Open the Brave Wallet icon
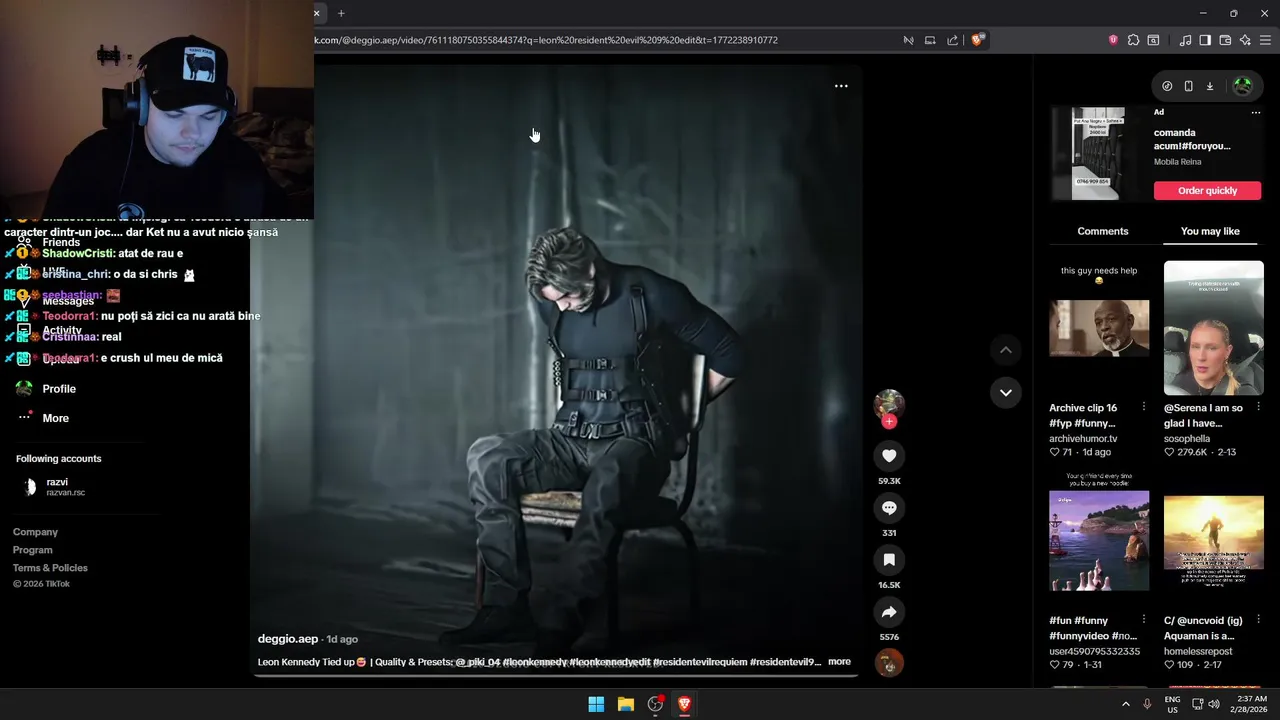Viewport: 1280px width, 720px height. pos(1225,40)
